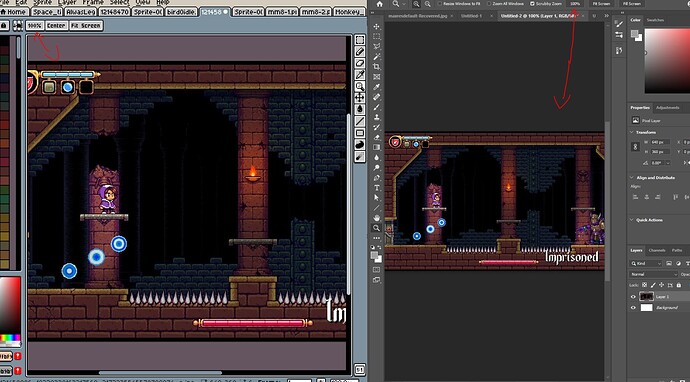Switch to Untitled-1 document tab
Screen dimensions: 690x382
pyautogui.click(x=471, y=16)
